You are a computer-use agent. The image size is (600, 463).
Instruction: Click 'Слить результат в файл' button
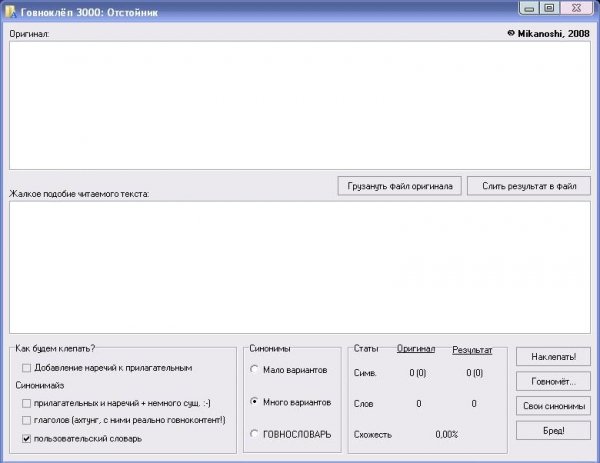(528, 185)
